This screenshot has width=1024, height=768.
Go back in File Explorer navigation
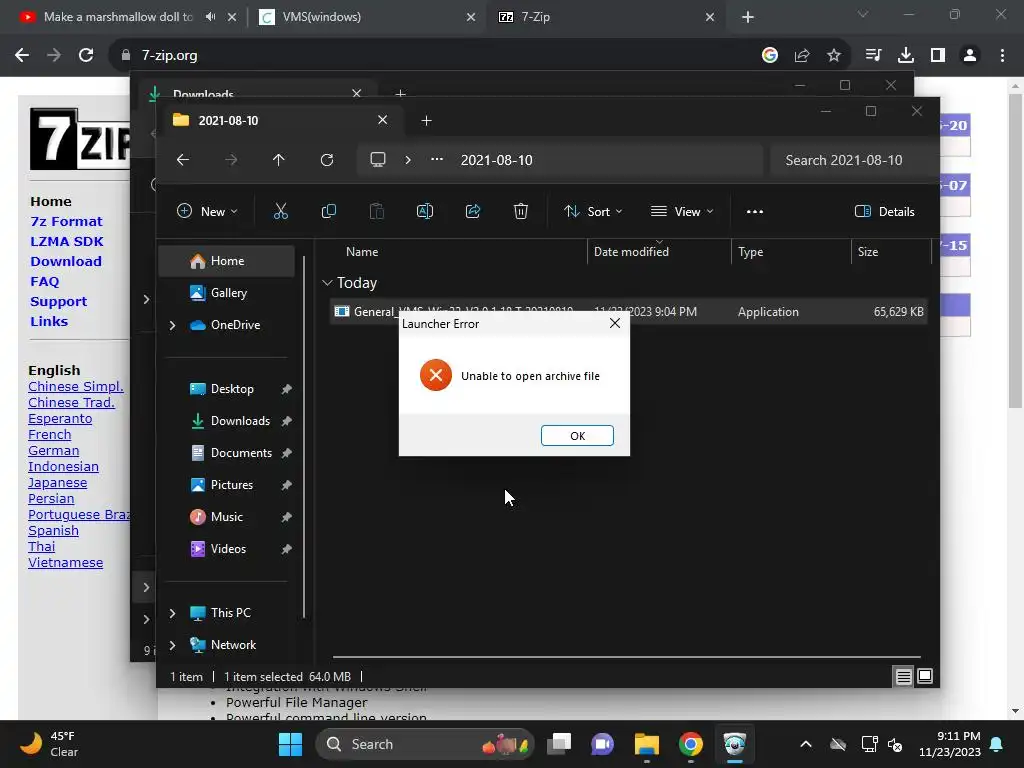[183, 159]
